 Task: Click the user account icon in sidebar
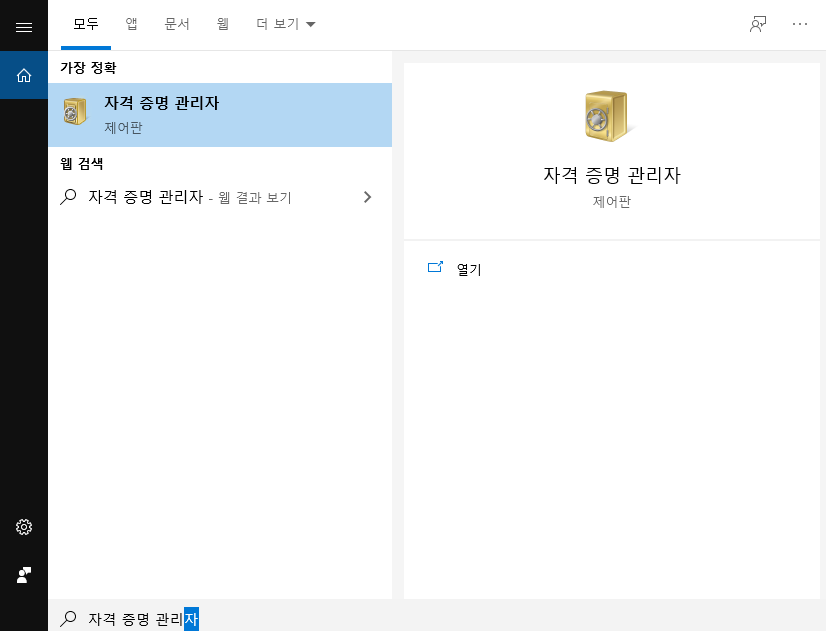(24, 575)
